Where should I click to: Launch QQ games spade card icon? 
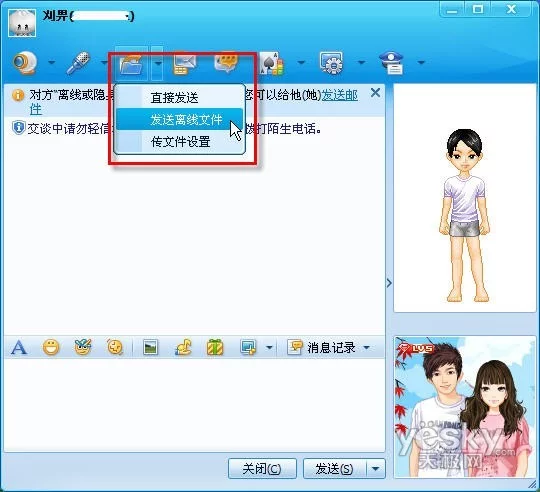(272, 63)
